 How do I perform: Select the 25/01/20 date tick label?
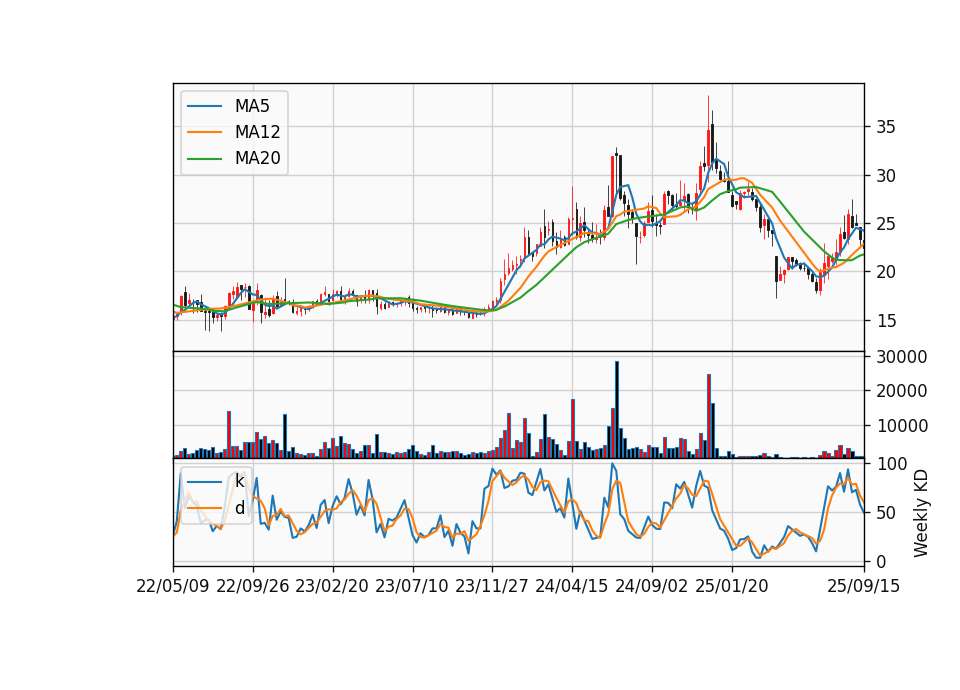click(732, 586)
